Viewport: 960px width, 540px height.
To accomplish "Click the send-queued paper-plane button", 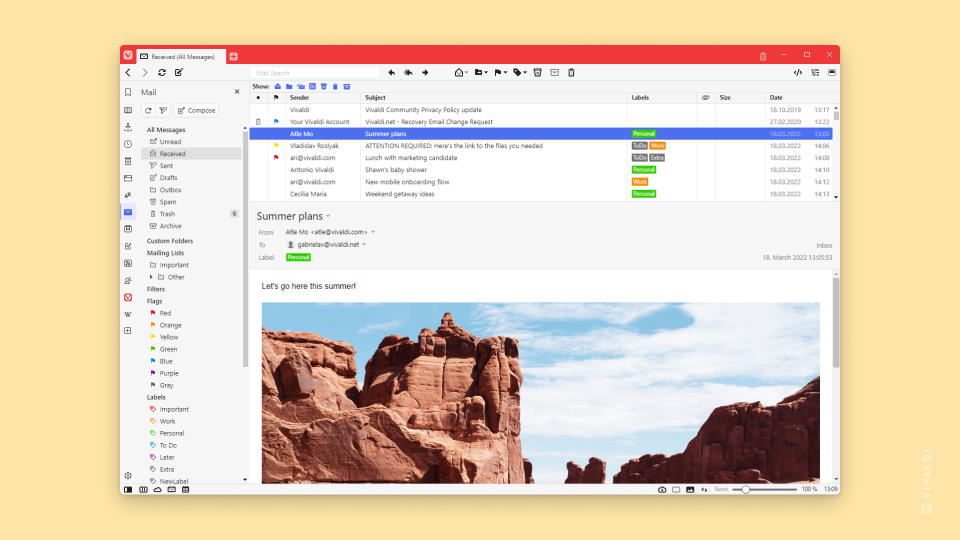I will tap(163, 111).
